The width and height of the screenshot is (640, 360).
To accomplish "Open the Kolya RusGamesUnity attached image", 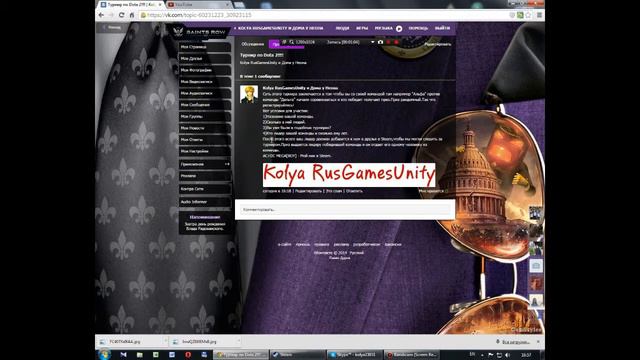I will pos(349,175).
